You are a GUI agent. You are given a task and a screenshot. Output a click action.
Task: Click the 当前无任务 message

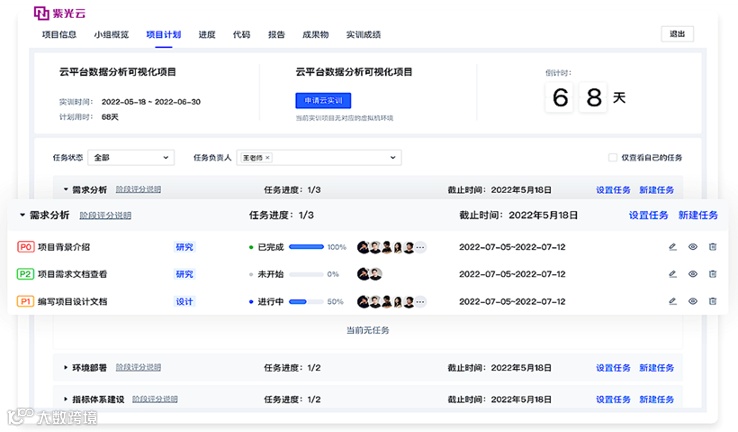coord(368,330)
